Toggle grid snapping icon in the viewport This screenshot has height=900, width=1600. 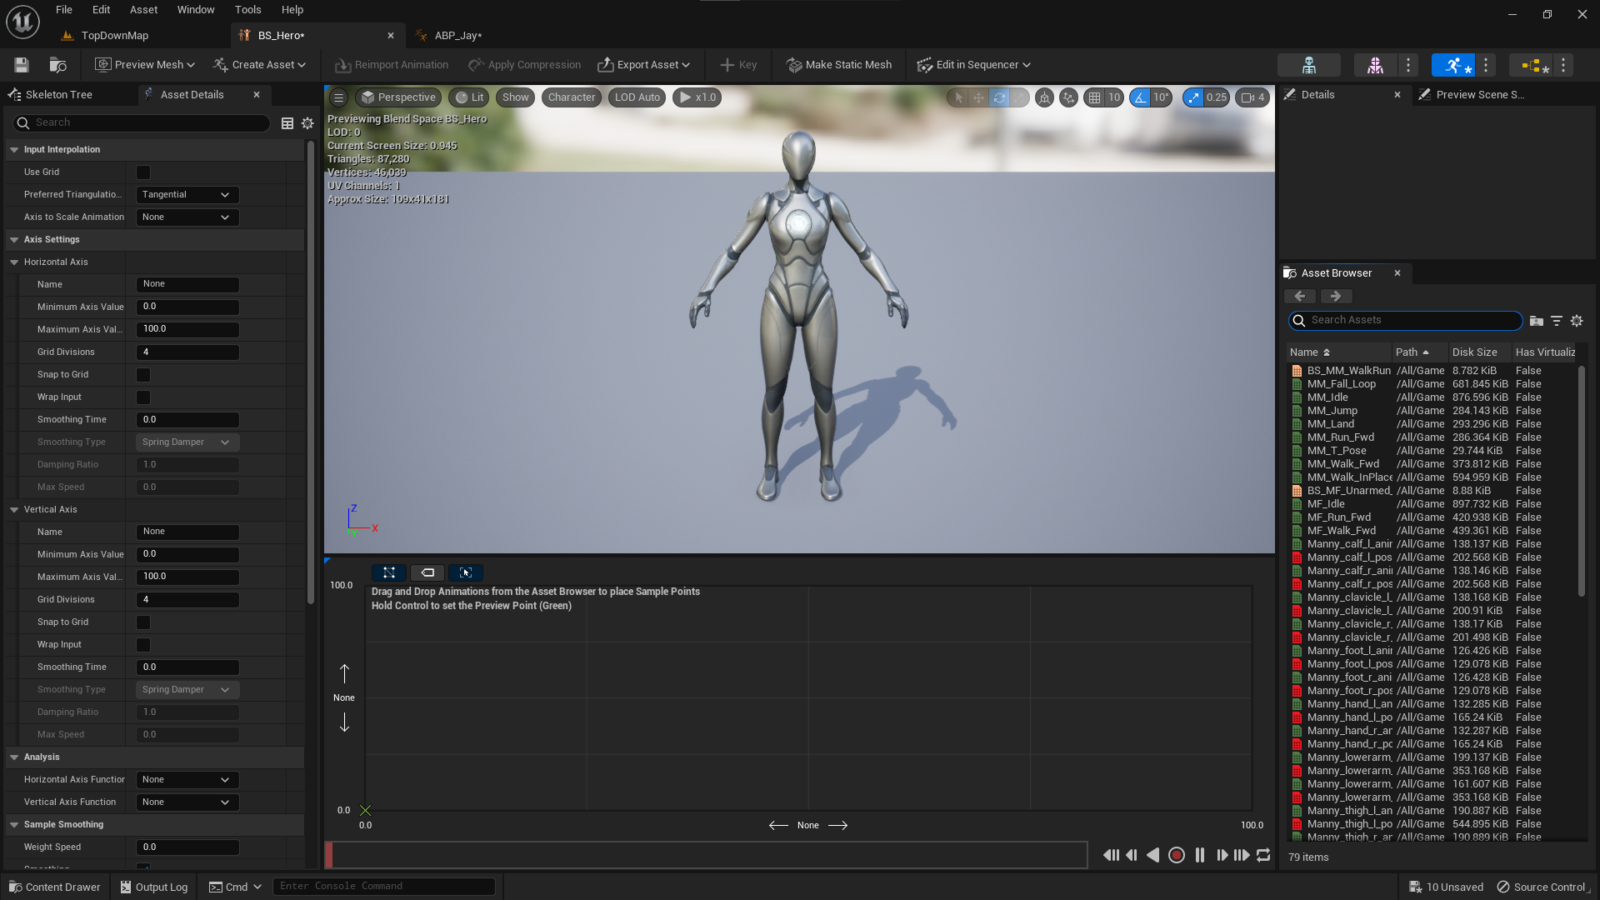coord(1095,98)
